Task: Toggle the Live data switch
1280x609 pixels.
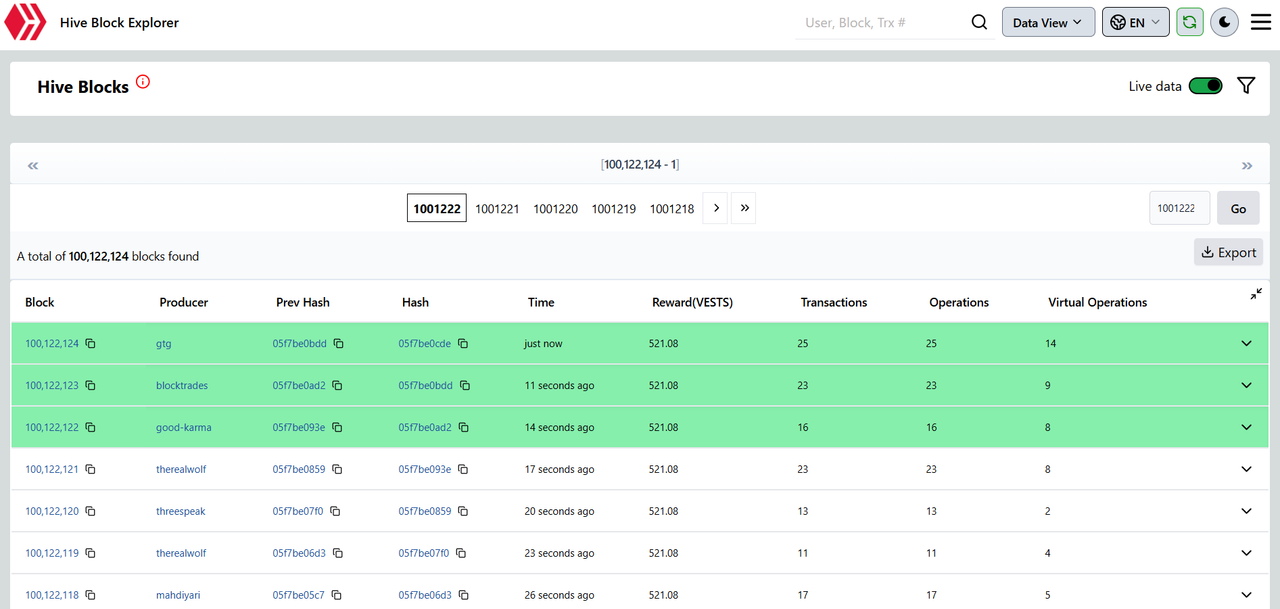Action: point(1205,86)
